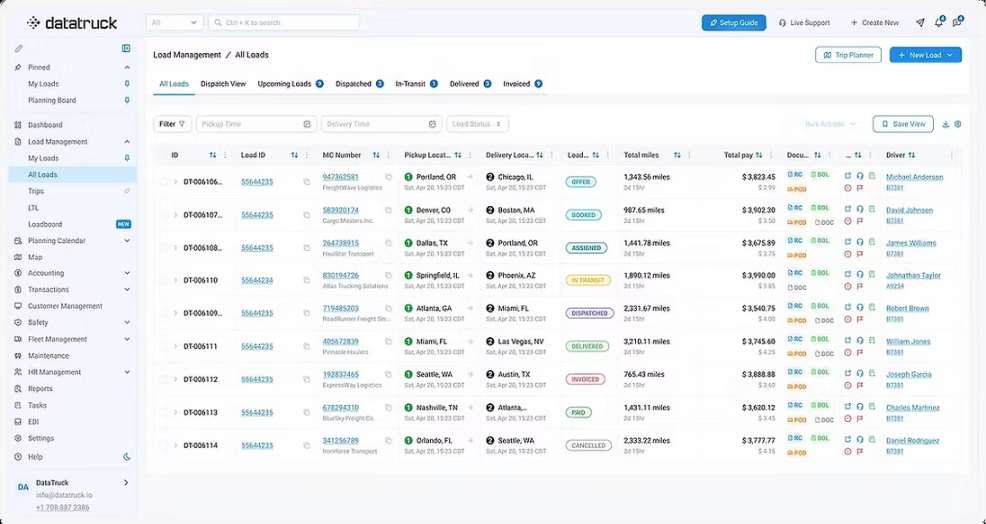Image resolution: width=986 pixels, height=524 pixels.
Task: Open driver link Michael Anderson
Action: tap(914, 177)
